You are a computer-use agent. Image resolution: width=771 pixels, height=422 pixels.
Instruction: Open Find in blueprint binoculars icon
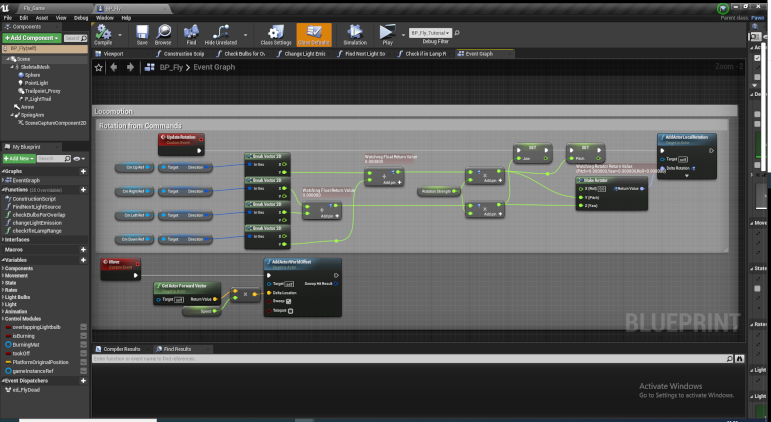tap(191, 32)
